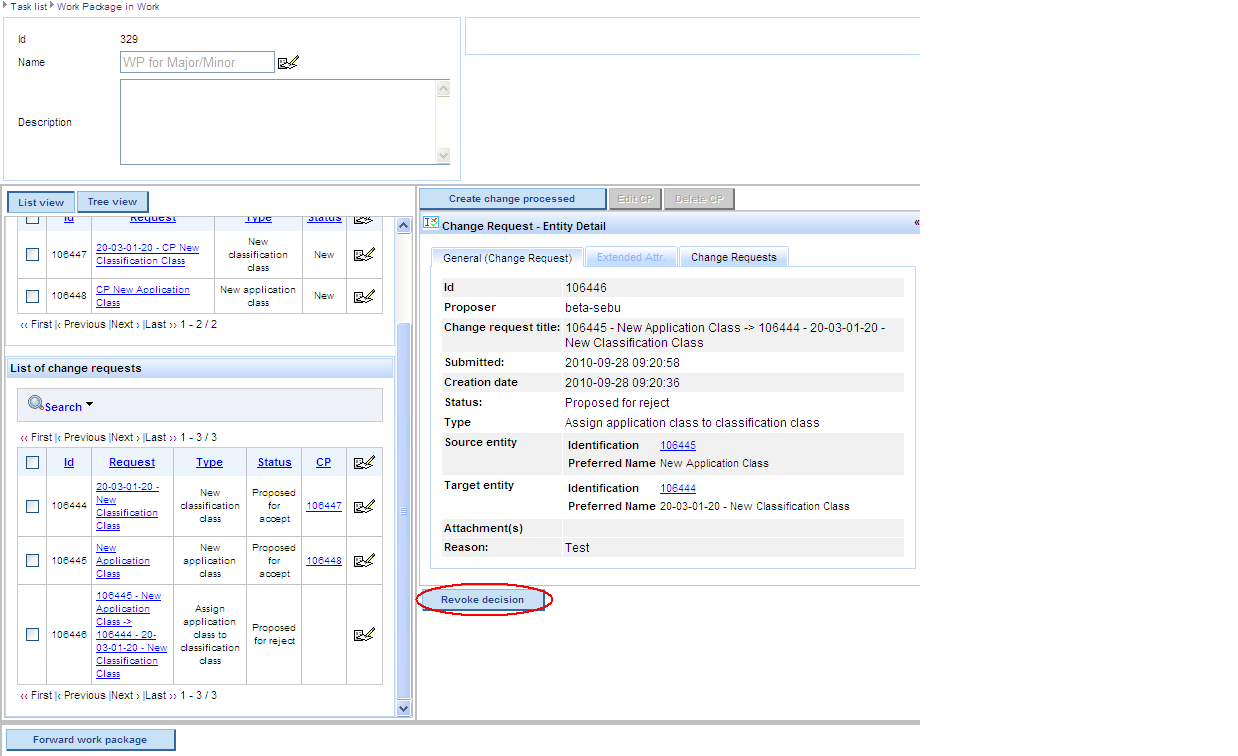Collapse the Entity Detail panel chevron
The image size is (1238, 756).
pos(915,224)
